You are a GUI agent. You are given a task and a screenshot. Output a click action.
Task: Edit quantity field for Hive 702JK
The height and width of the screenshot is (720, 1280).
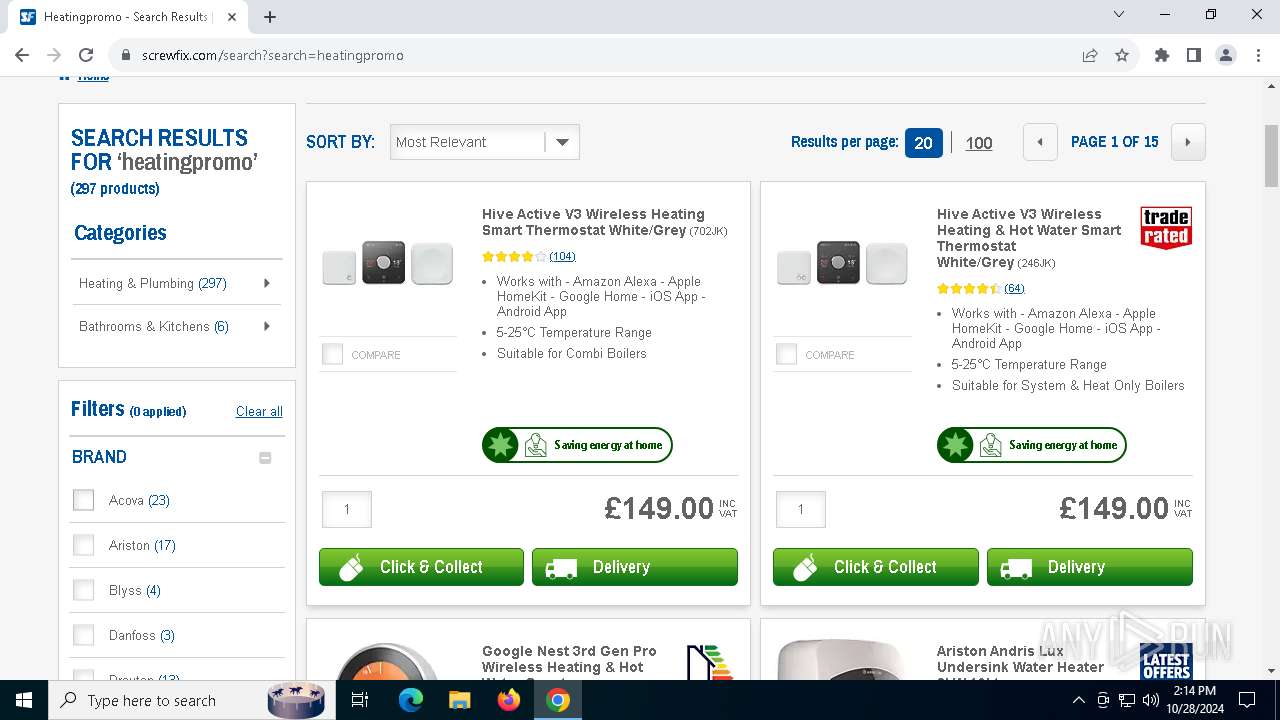point(347,509)
